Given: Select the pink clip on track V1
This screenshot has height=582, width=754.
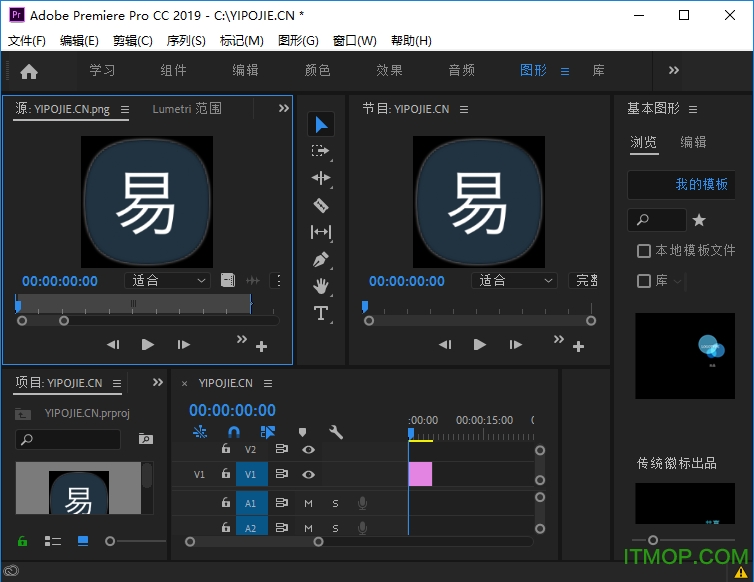Looking at the screenshot, I should click(x=420, y=474).
